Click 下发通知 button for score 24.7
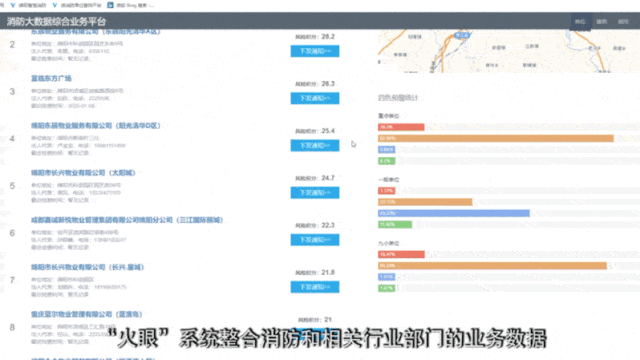The width and height of the screenshot is (640, 360). point(315,193)
